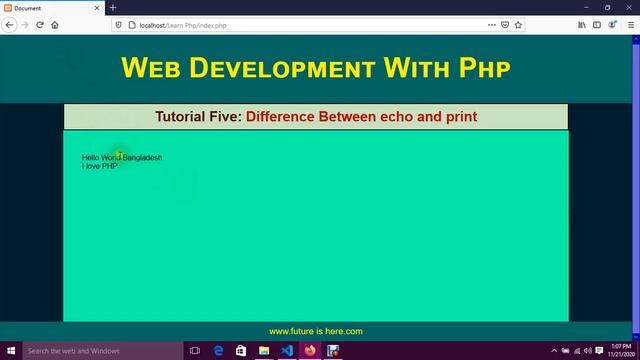640x360 pixels.
Task: Open the last pinned taskbar app
Action: 333,351
